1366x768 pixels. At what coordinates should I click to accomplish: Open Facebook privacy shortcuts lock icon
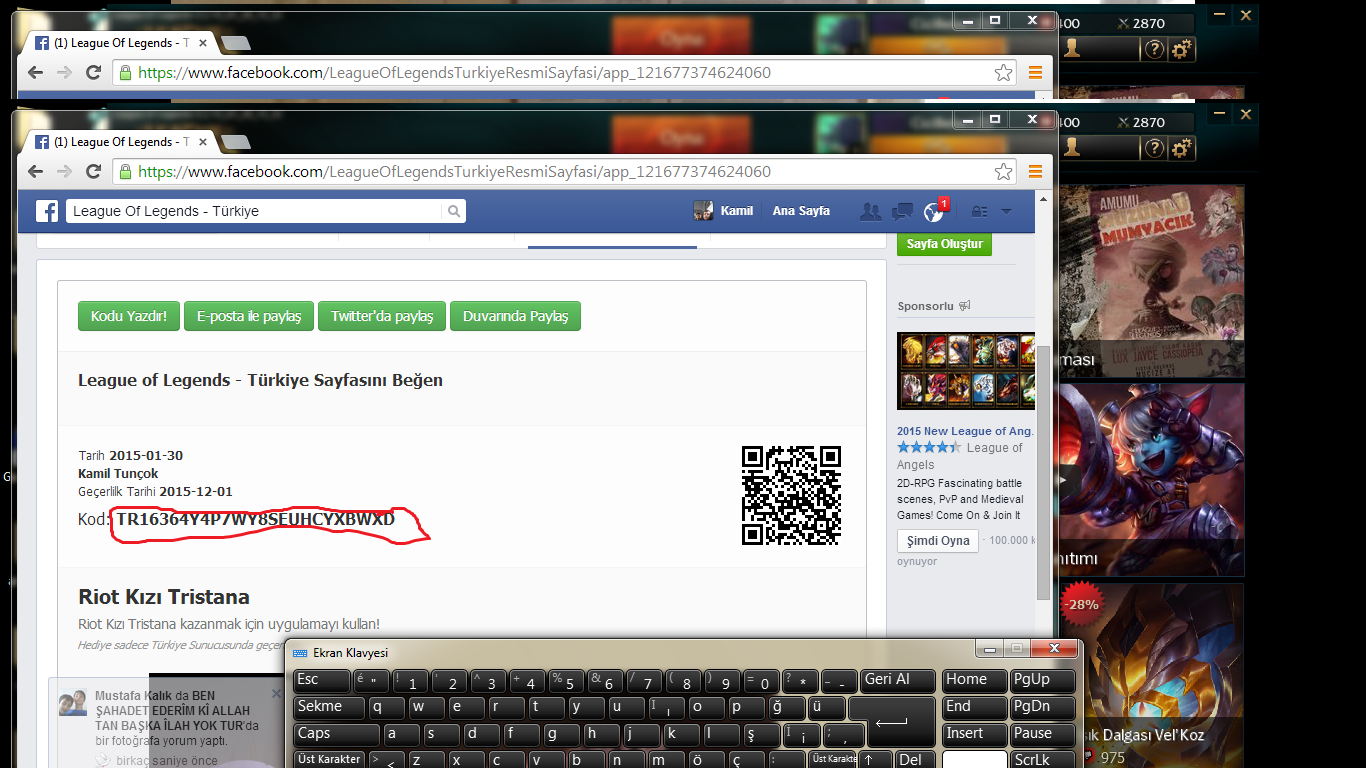[979, 211]
